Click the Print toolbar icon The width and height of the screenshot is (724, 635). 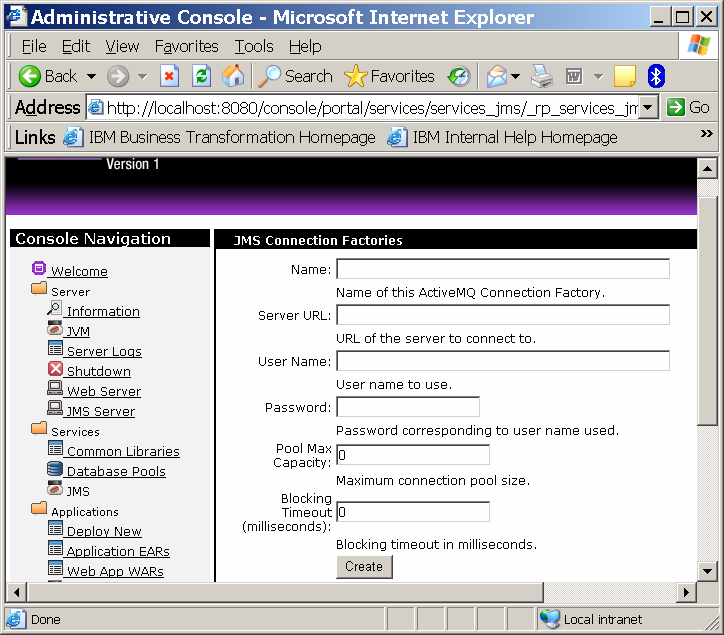(x=541, y=76)
